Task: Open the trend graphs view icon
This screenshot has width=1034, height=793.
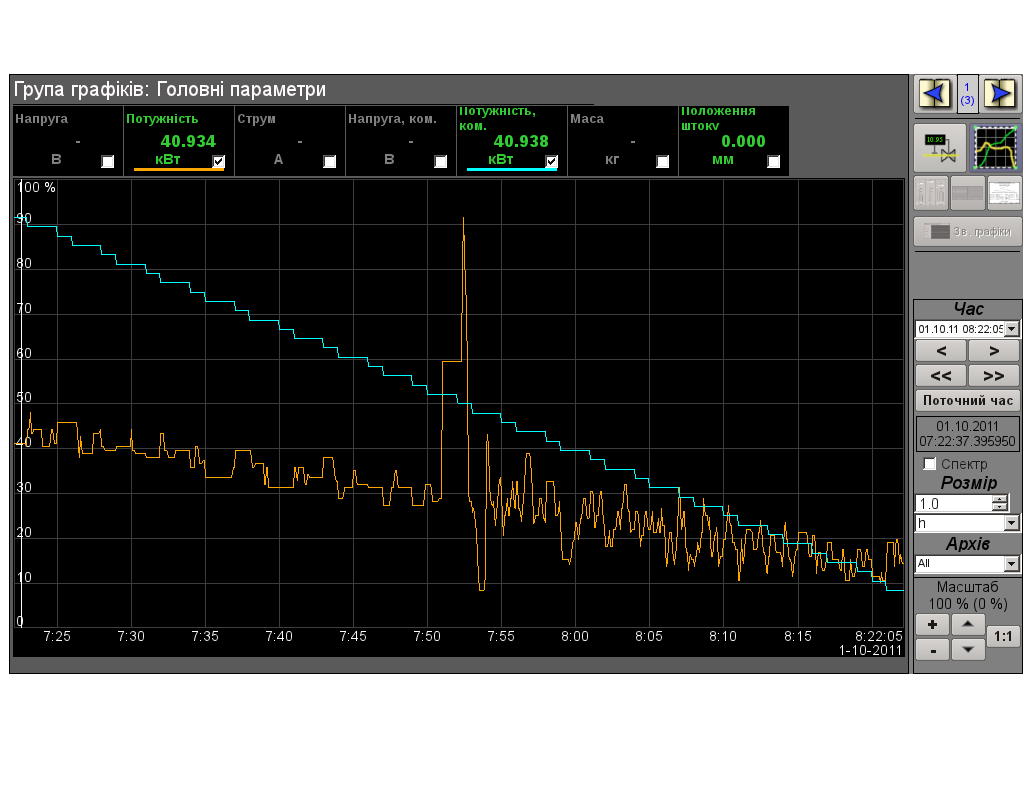Action: [x=997, y=148]
